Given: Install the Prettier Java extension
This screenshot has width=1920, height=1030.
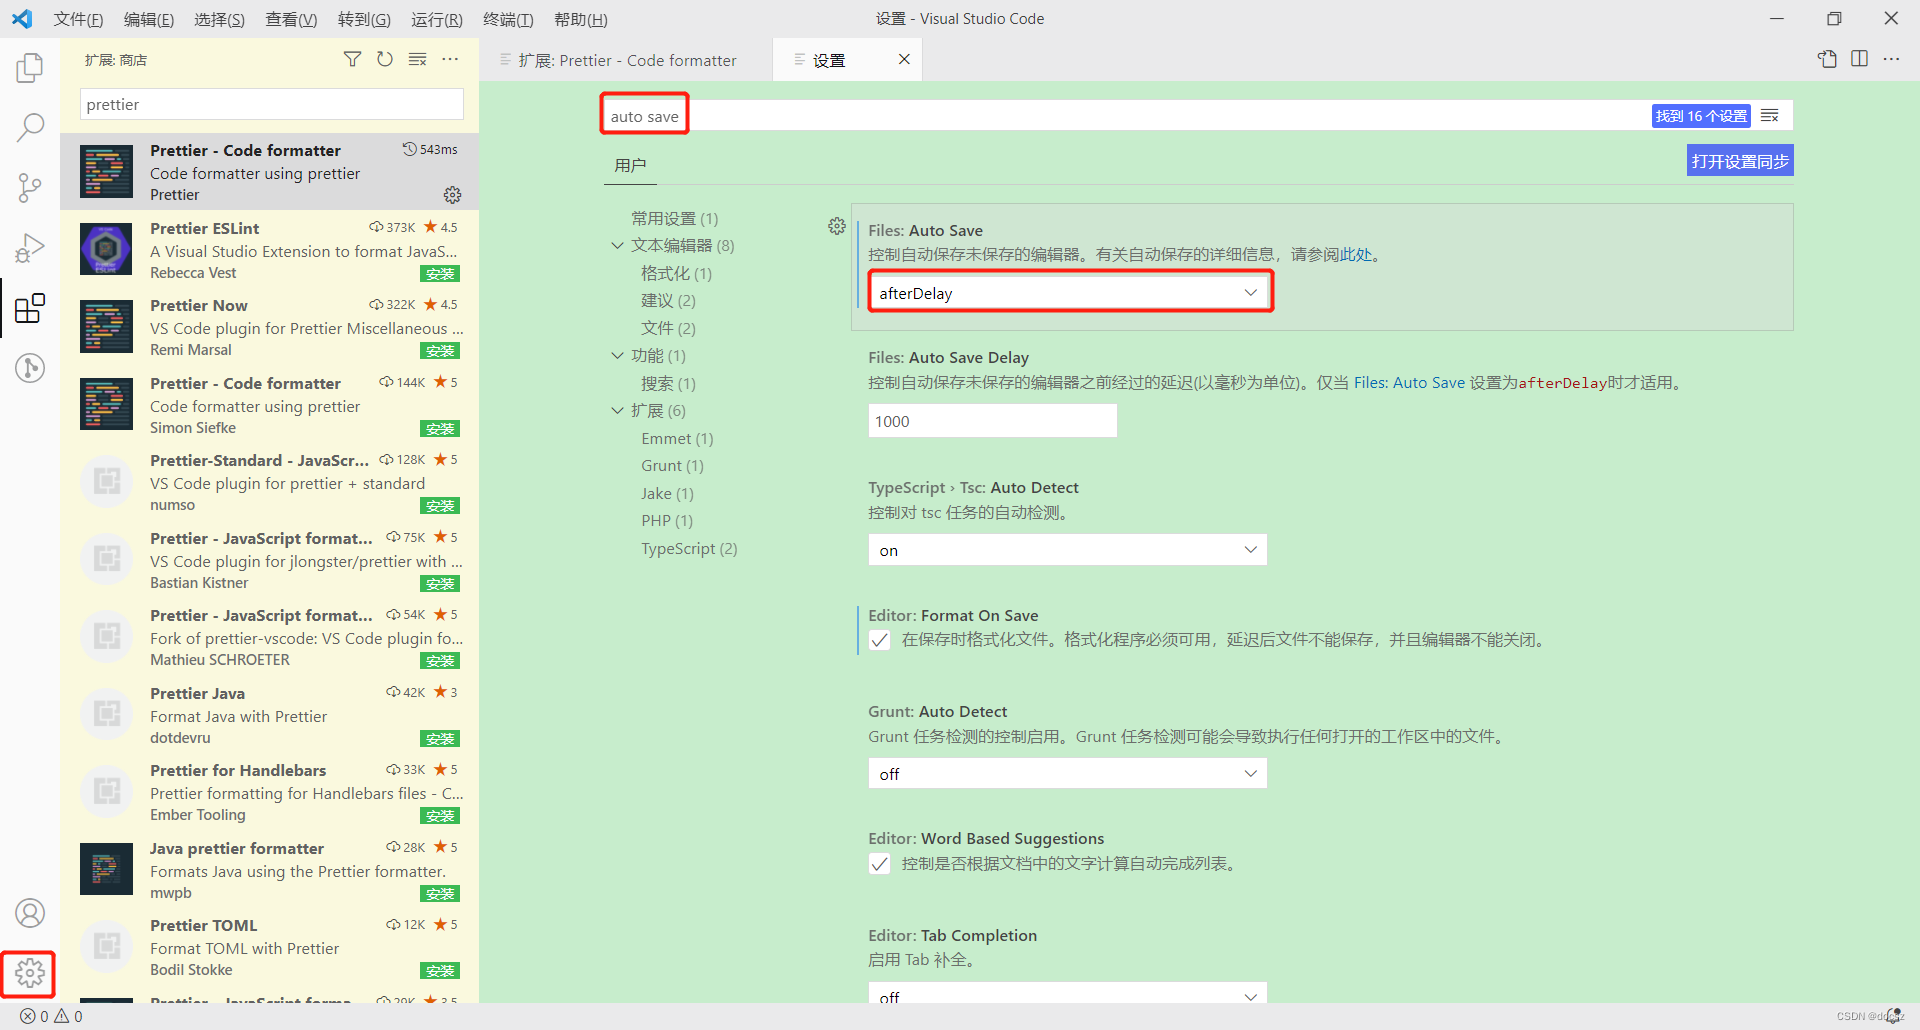Looking at the screenshot, I should coord(440,739).
